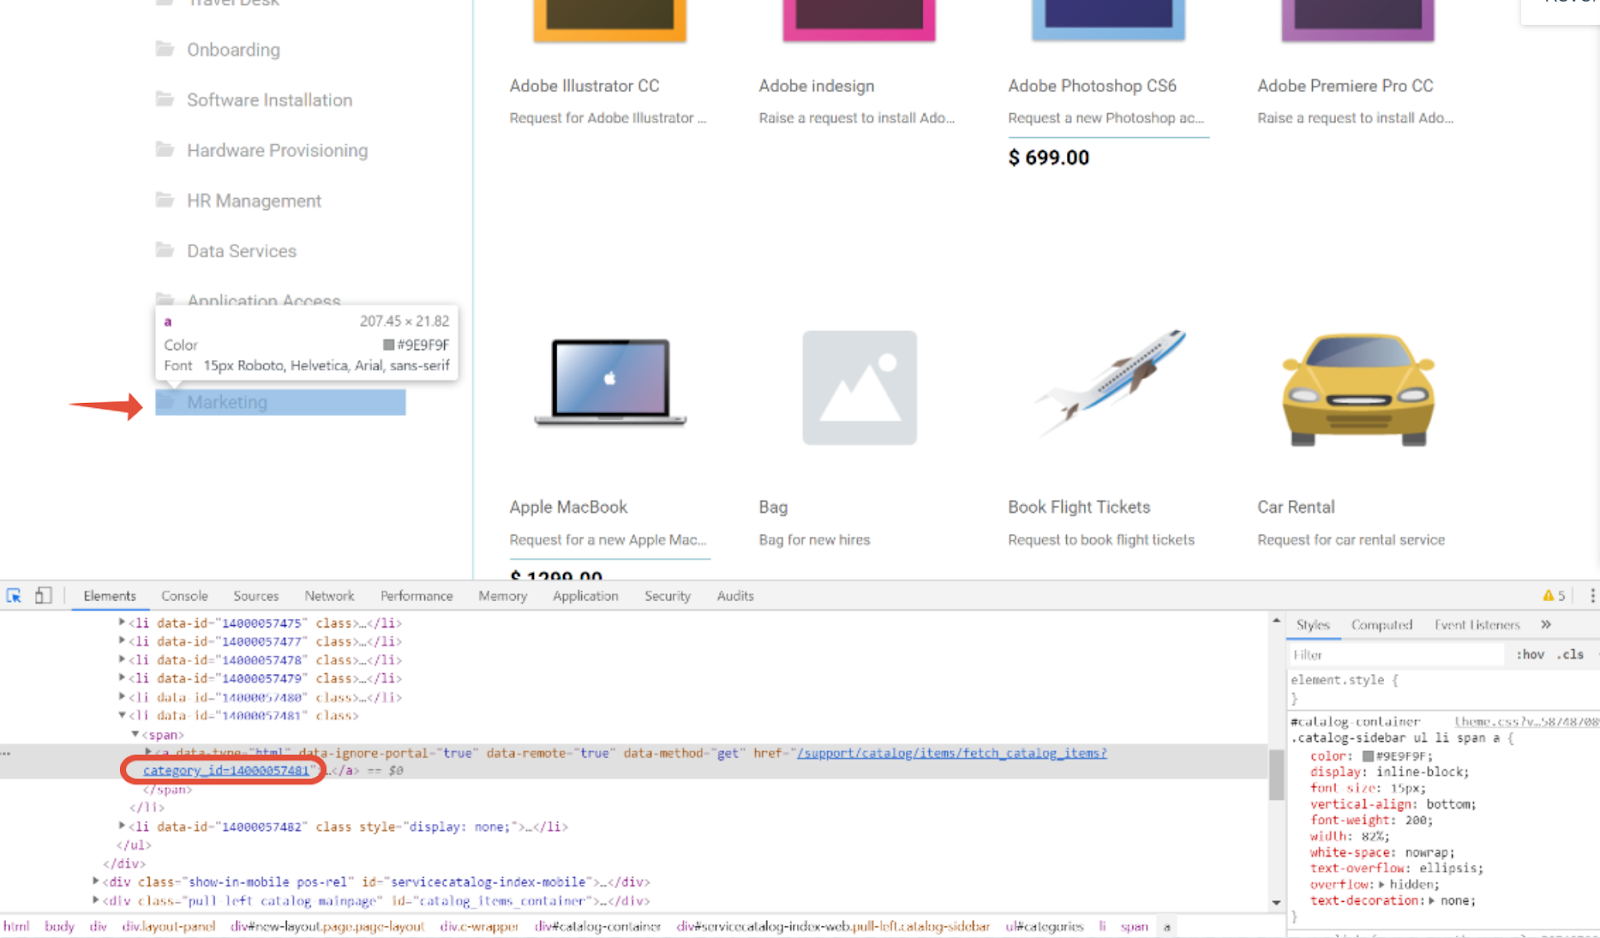The width and height of the screenshot is (1600, 938).
Task: Open the Software Installation category
Action: pyautogui.click(x=269, y=99)
